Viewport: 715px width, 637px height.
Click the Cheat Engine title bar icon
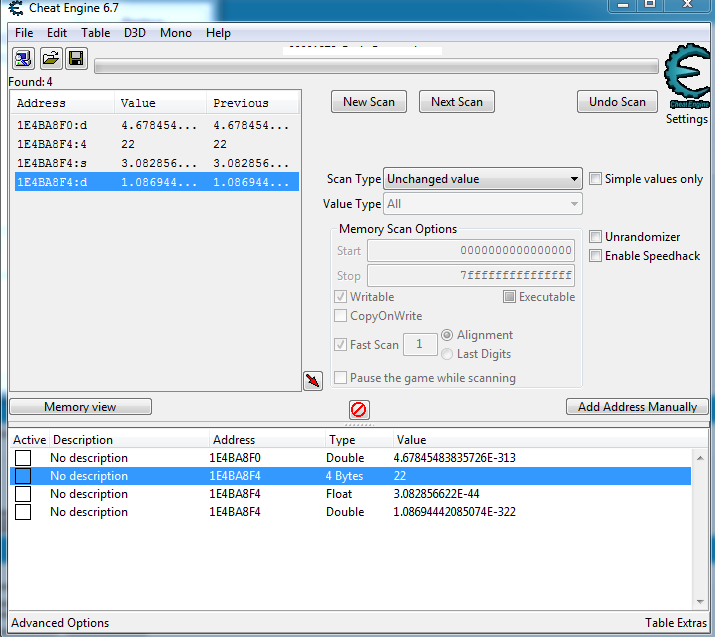click(x=16, y=8)
